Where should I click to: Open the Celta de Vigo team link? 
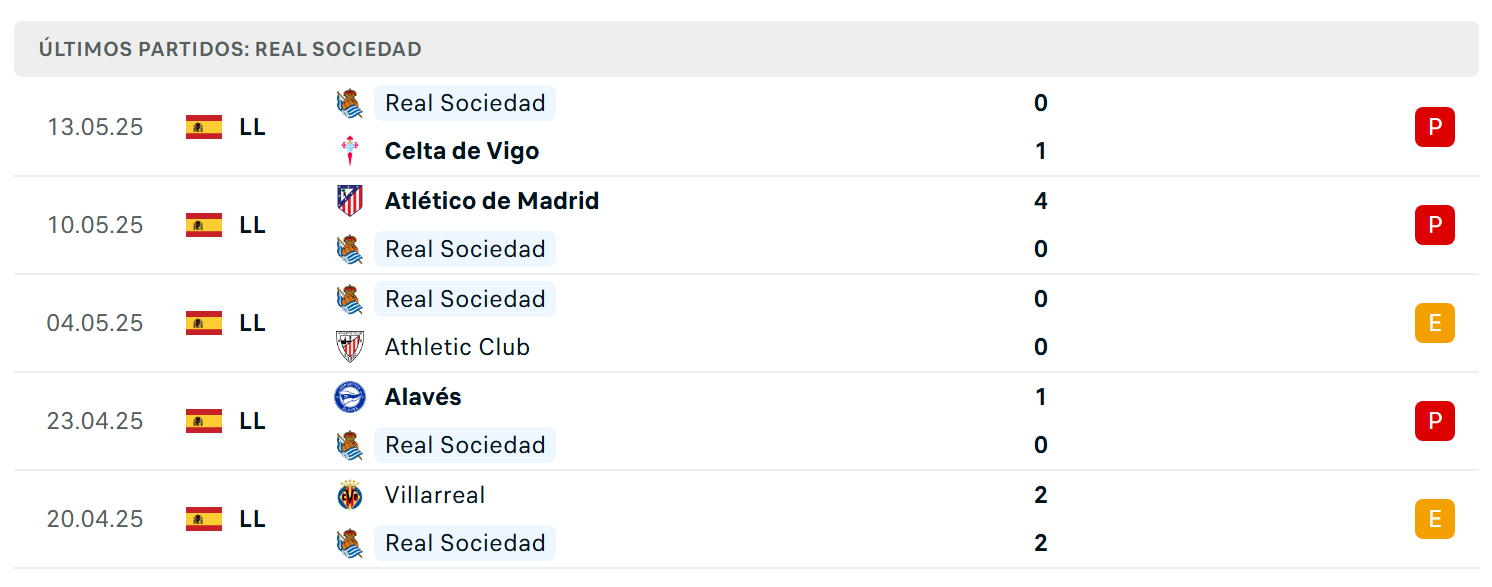[x=462, y=151]
